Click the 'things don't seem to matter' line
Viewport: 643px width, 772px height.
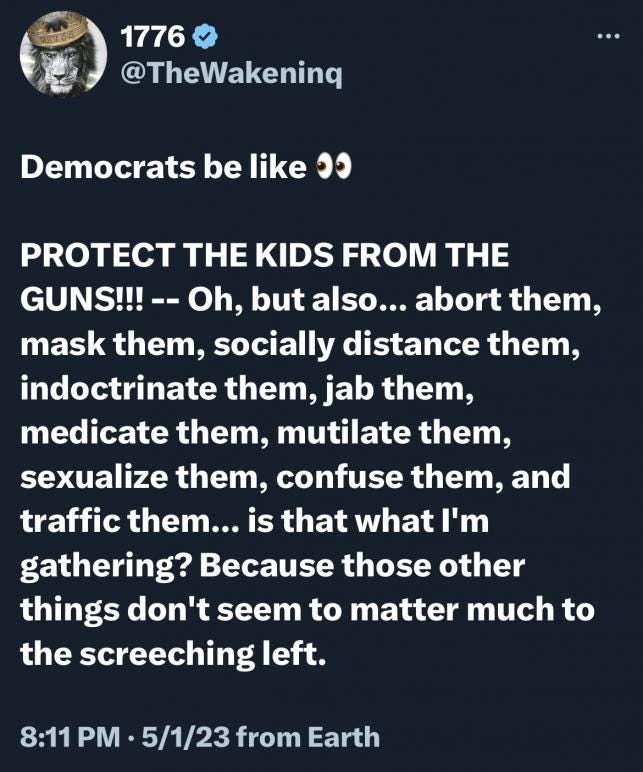click(x=307, y=609)
